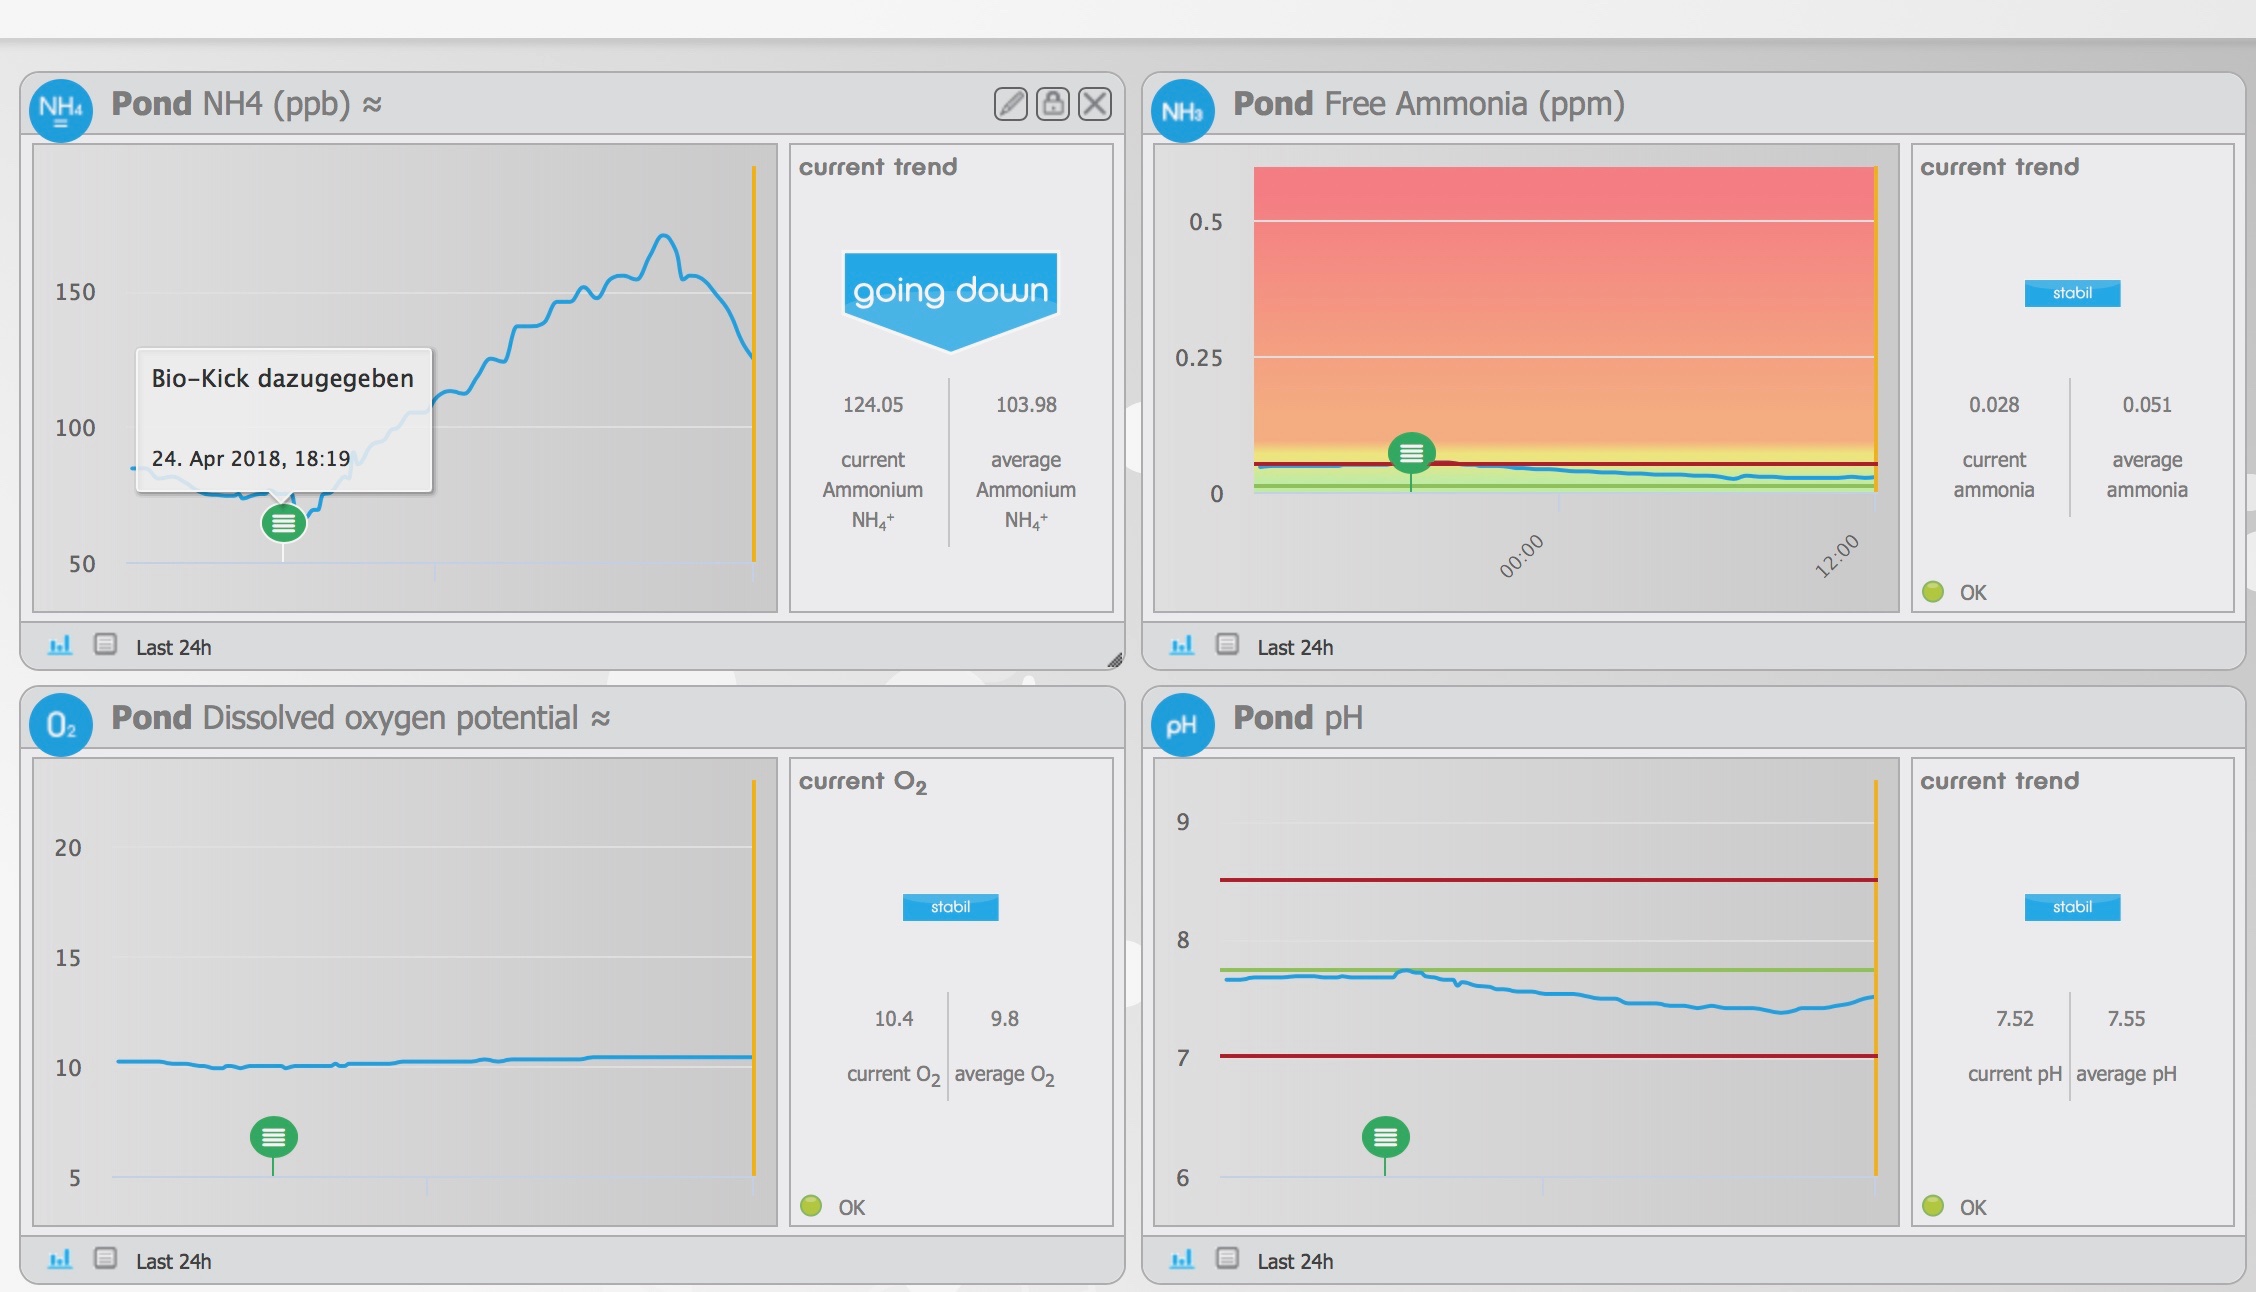Click chart view icon in Pond pH footer
Viewport: 2256px width, 1292px height.
coord(1182,1259)
